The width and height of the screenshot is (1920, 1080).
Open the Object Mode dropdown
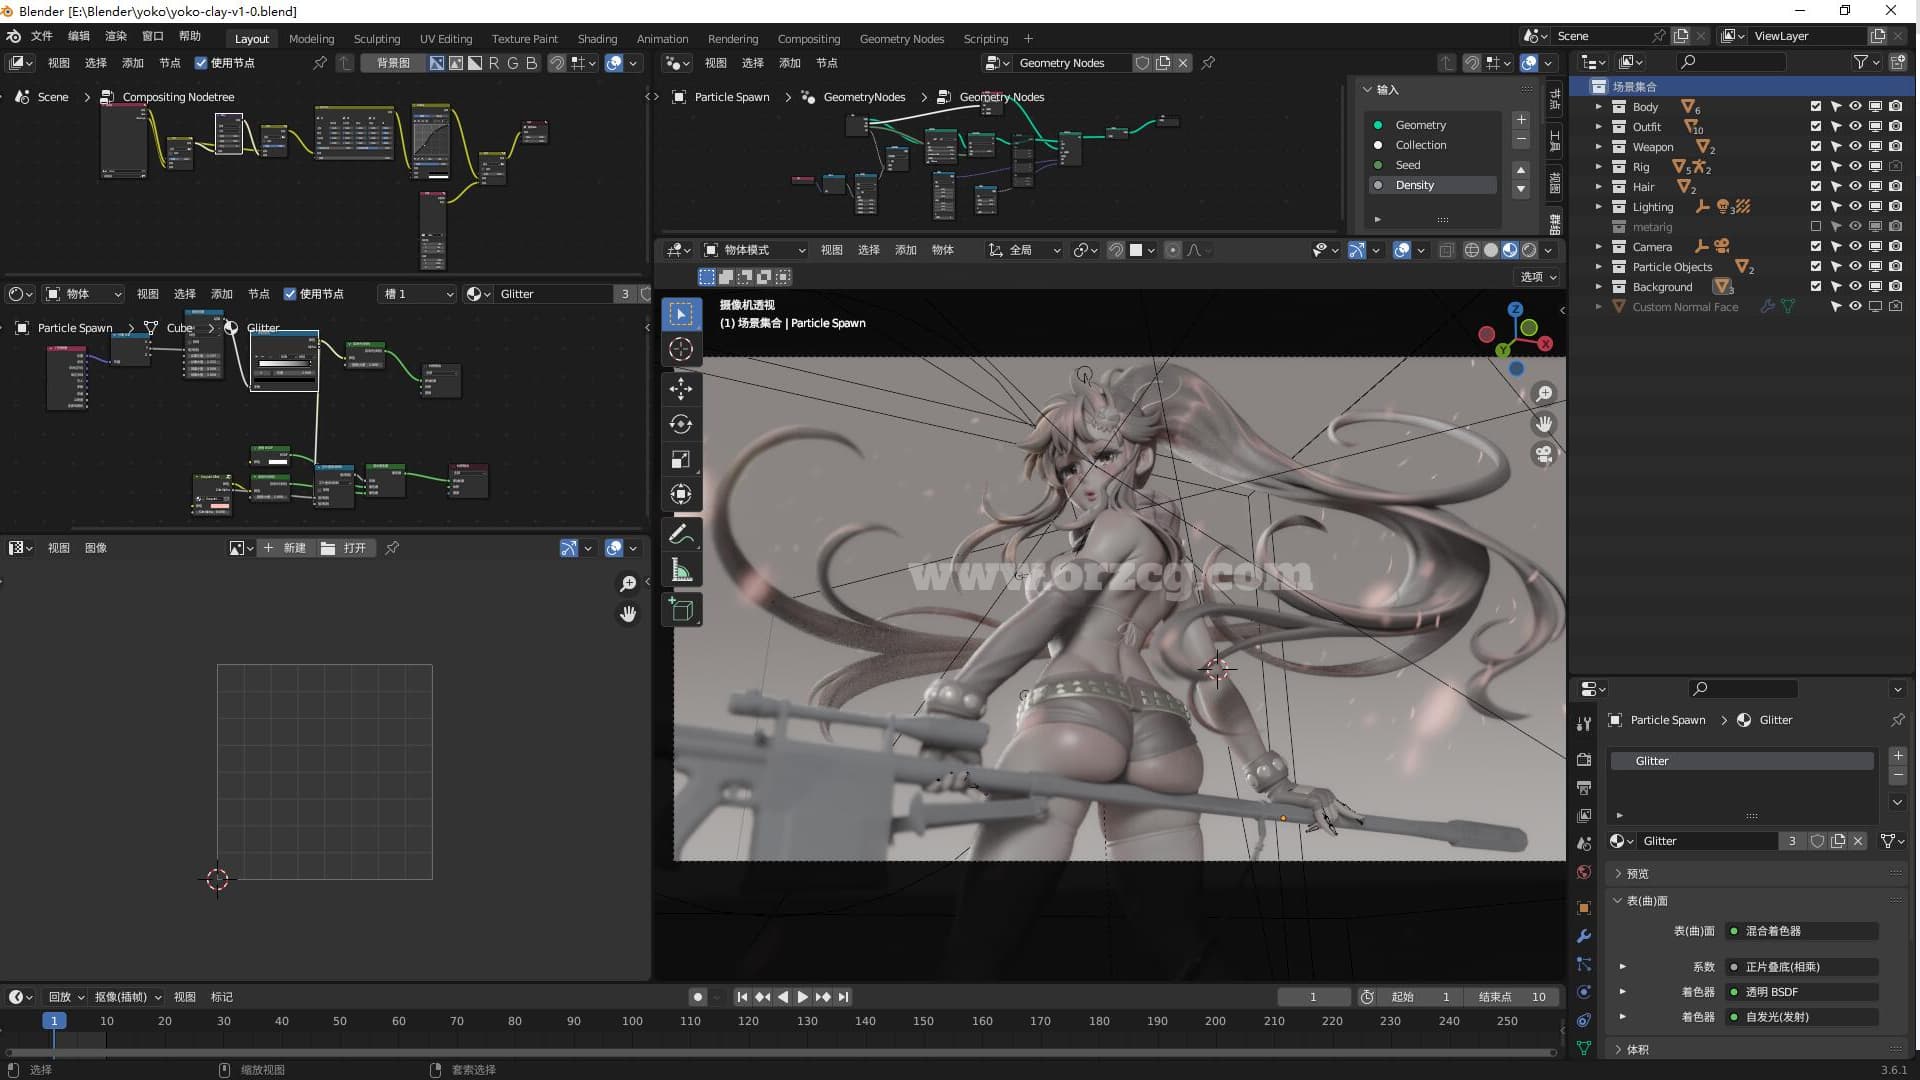pos(755,250)
